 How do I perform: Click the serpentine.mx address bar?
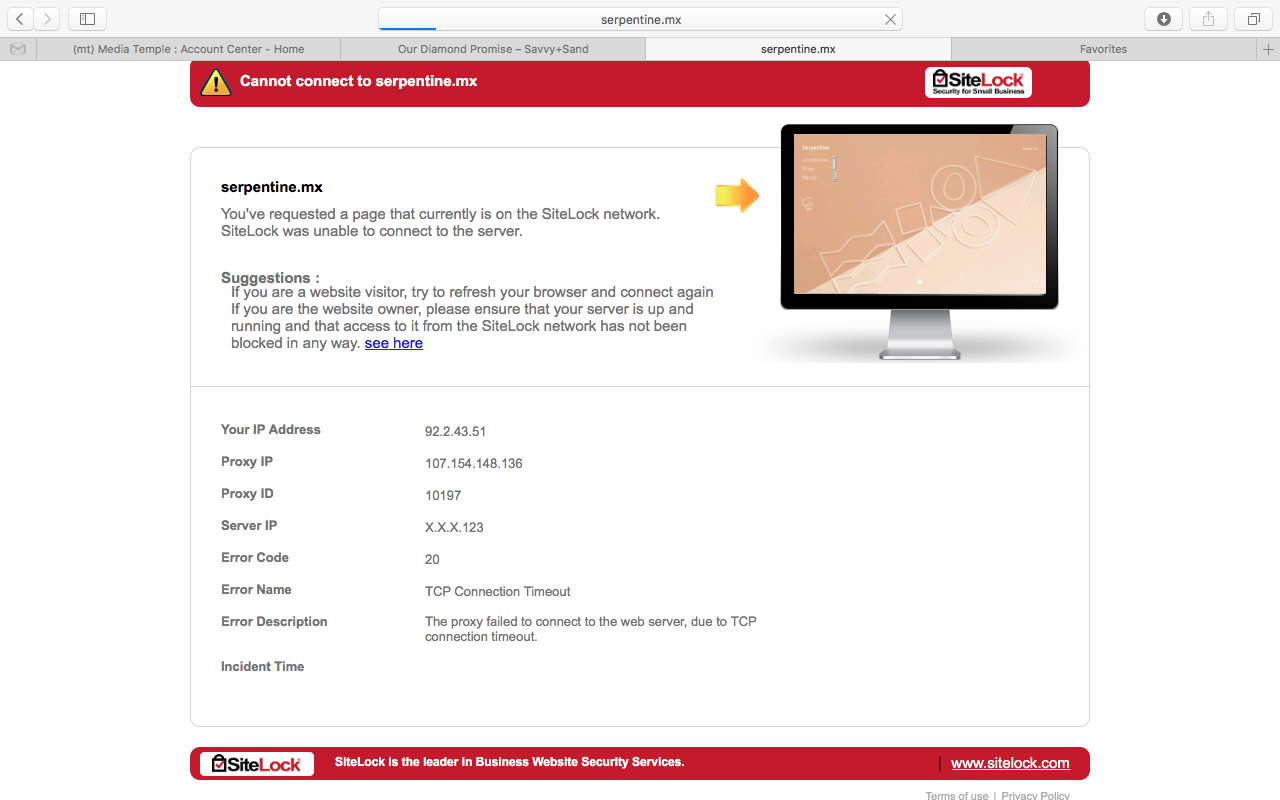(640, 19)
